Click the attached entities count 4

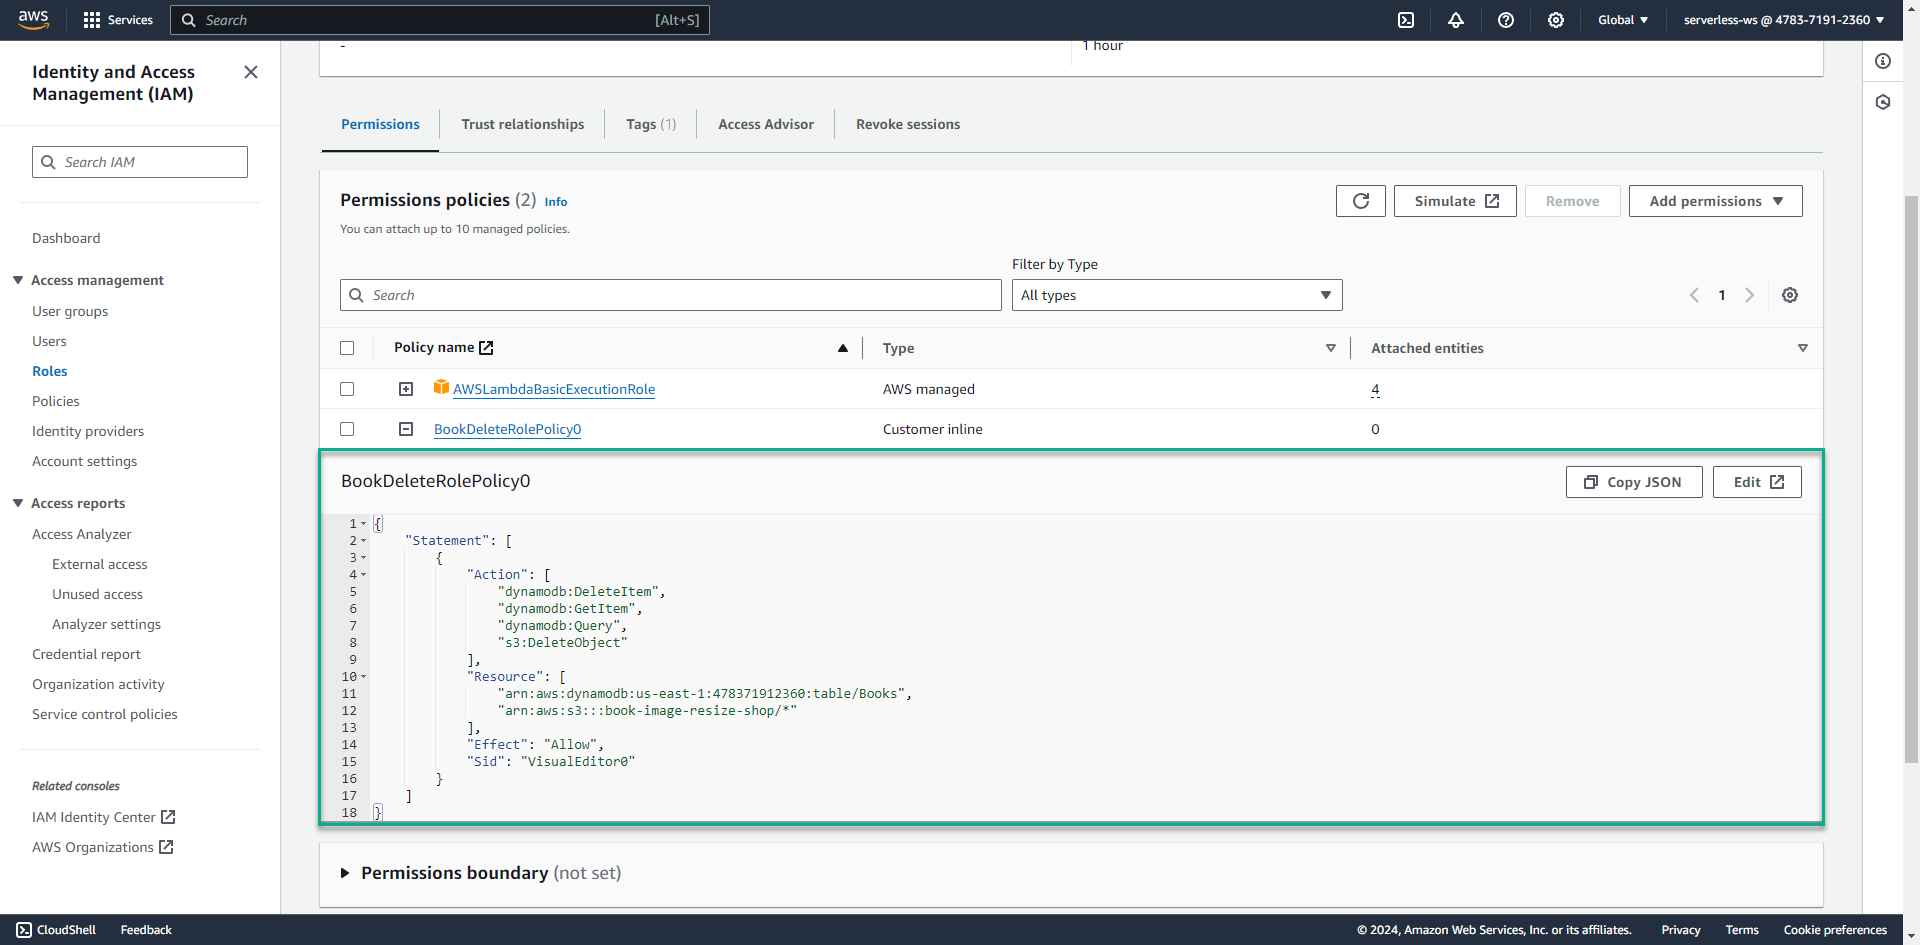(1375, 389)
